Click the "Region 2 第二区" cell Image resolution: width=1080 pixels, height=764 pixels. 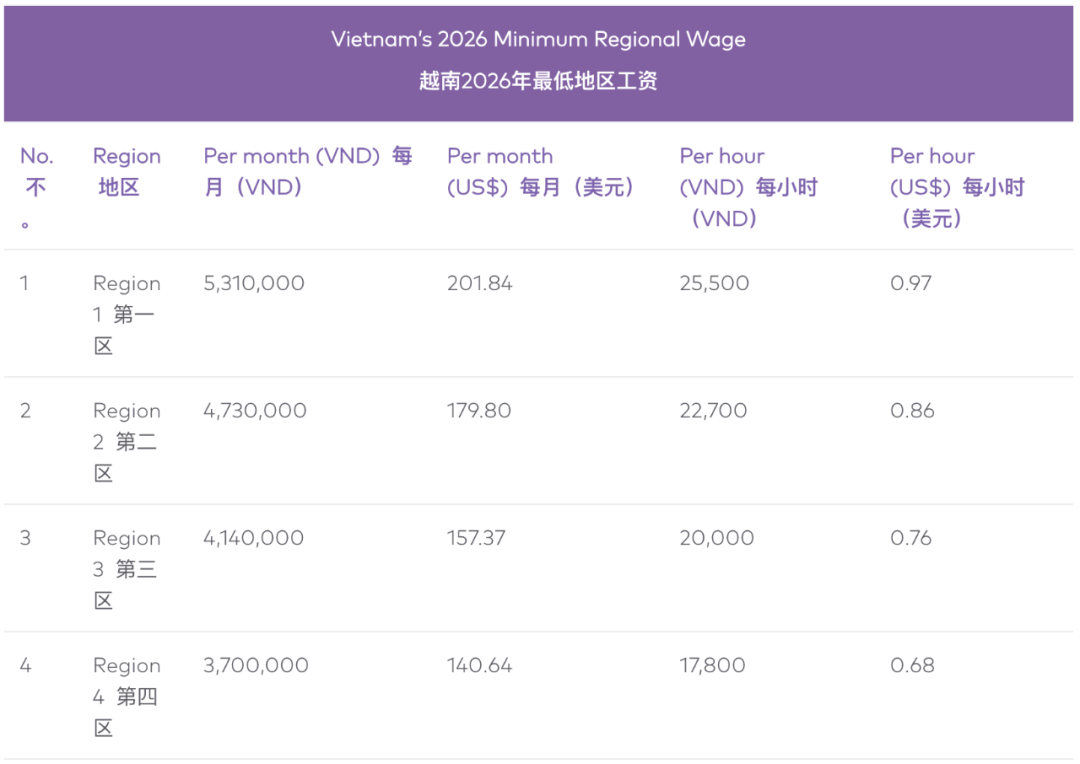click(126, 441)
